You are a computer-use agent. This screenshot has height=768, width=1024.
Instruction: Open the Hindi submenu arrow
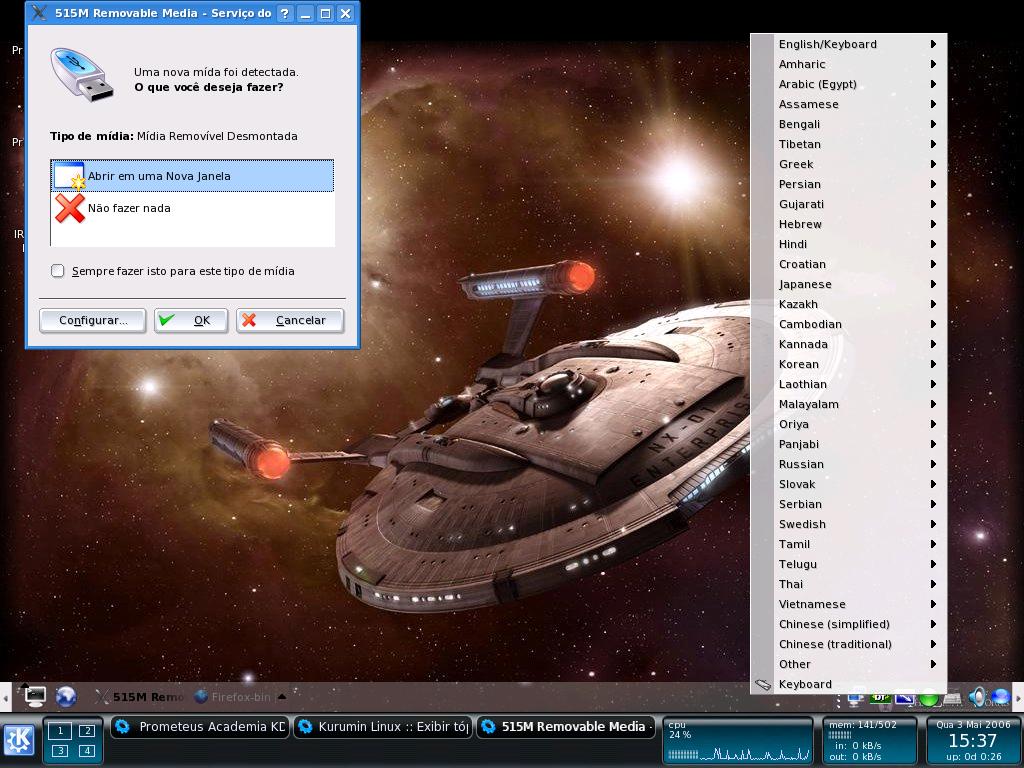click(933, 244)
